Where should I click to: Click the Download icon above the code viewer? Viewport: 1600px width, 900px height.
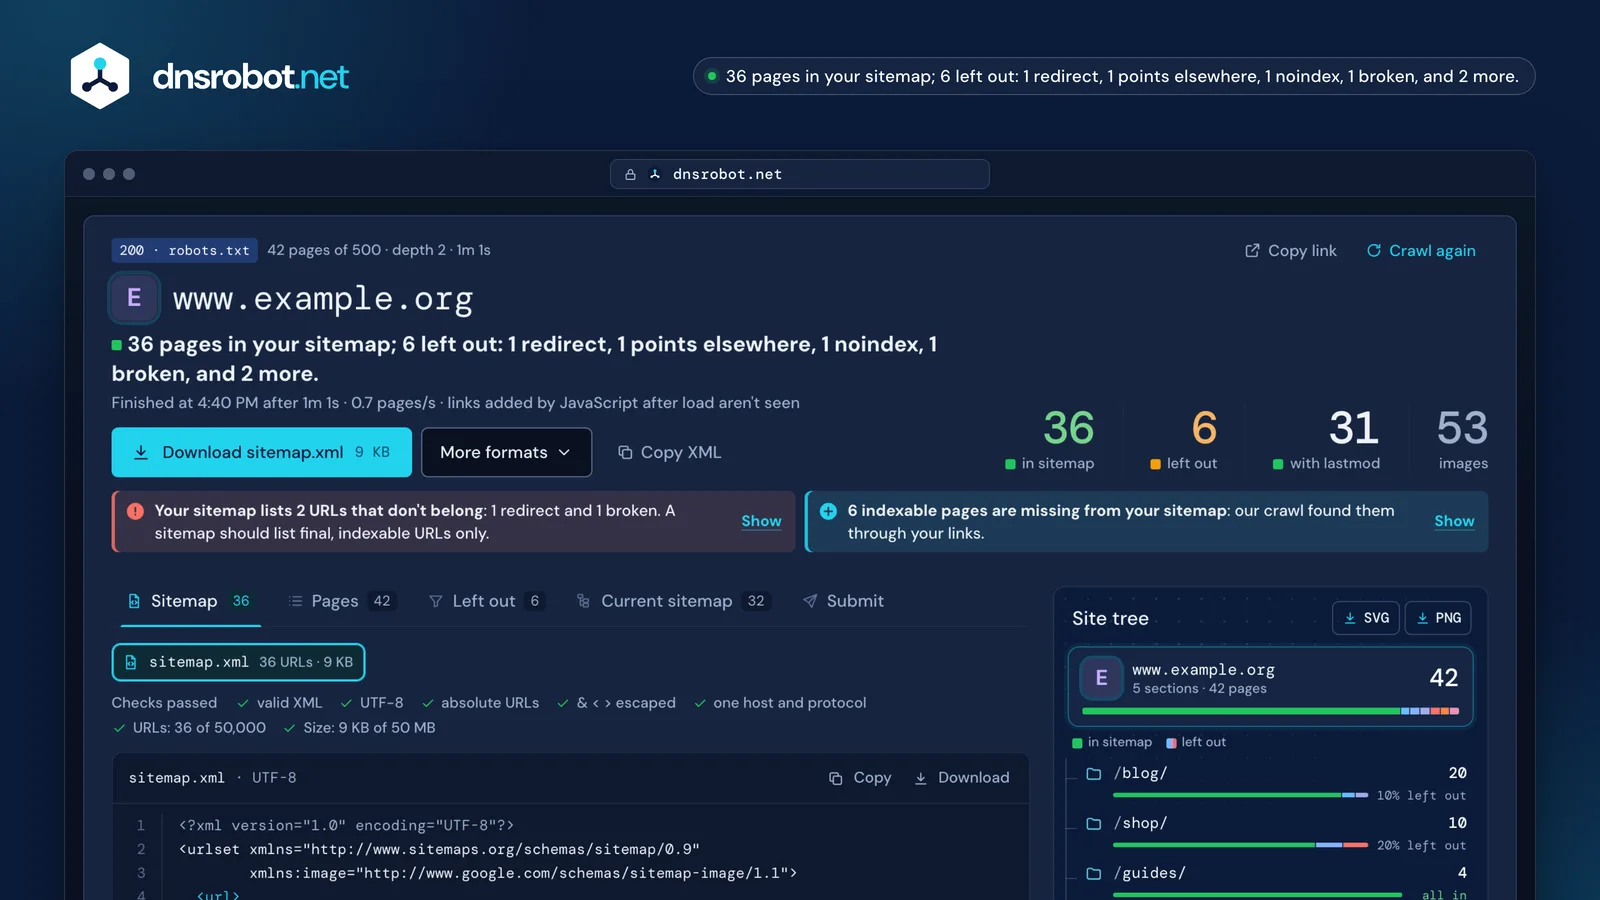click(x=921, y=778)
